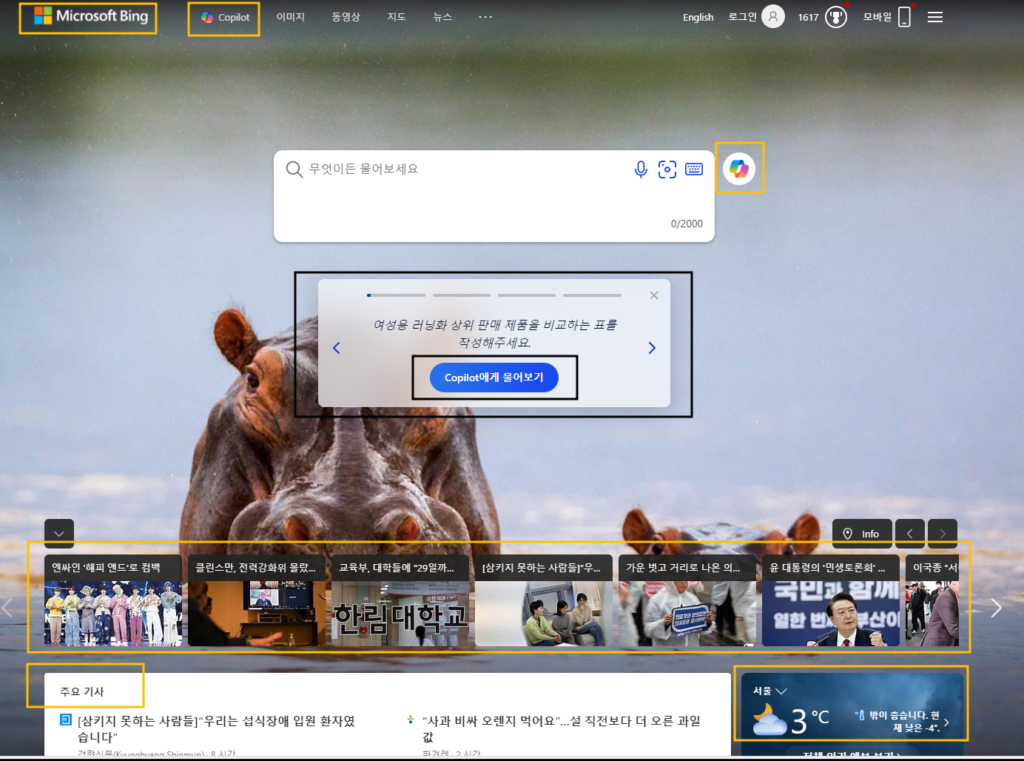1024x761 pixels.
Task: Close the Copilot suggestion card
Action: tap(654, 295)
